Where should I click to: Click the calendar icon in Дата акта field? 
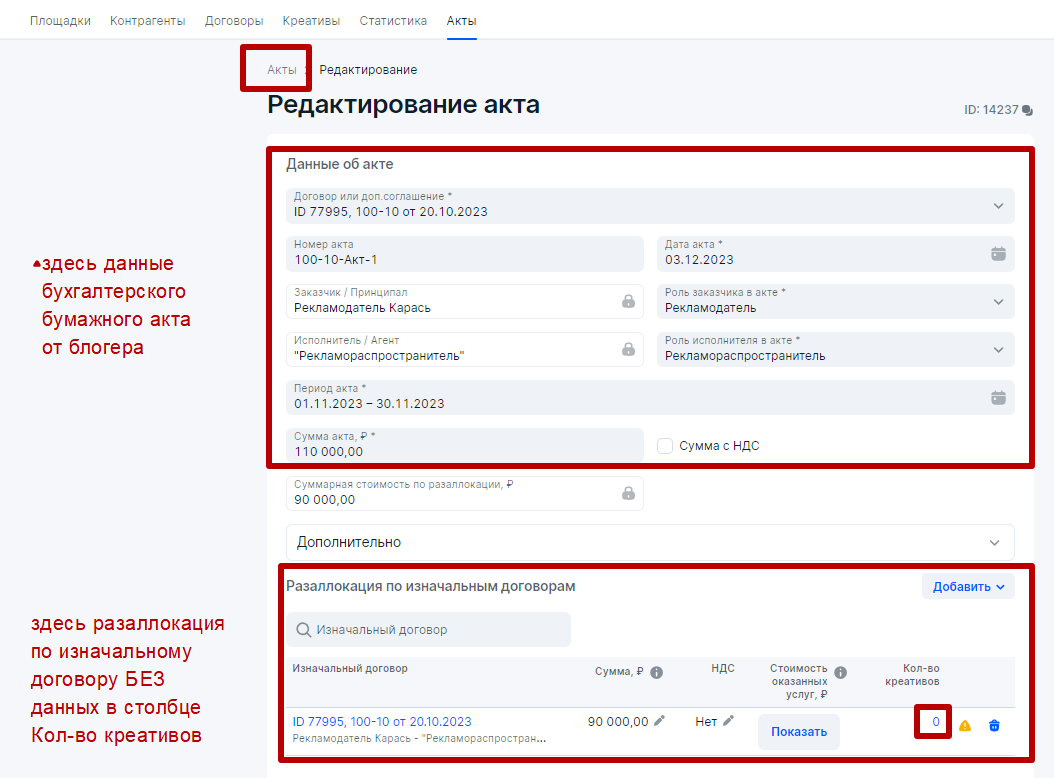997,254
